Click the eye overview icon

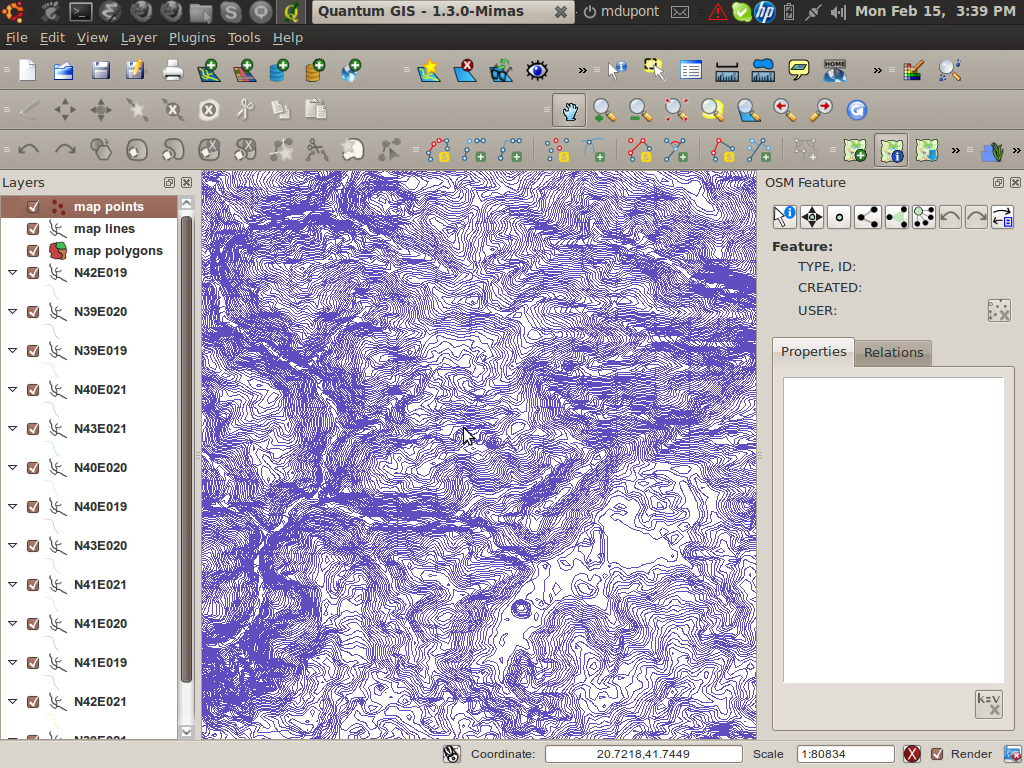coord(537,70)
